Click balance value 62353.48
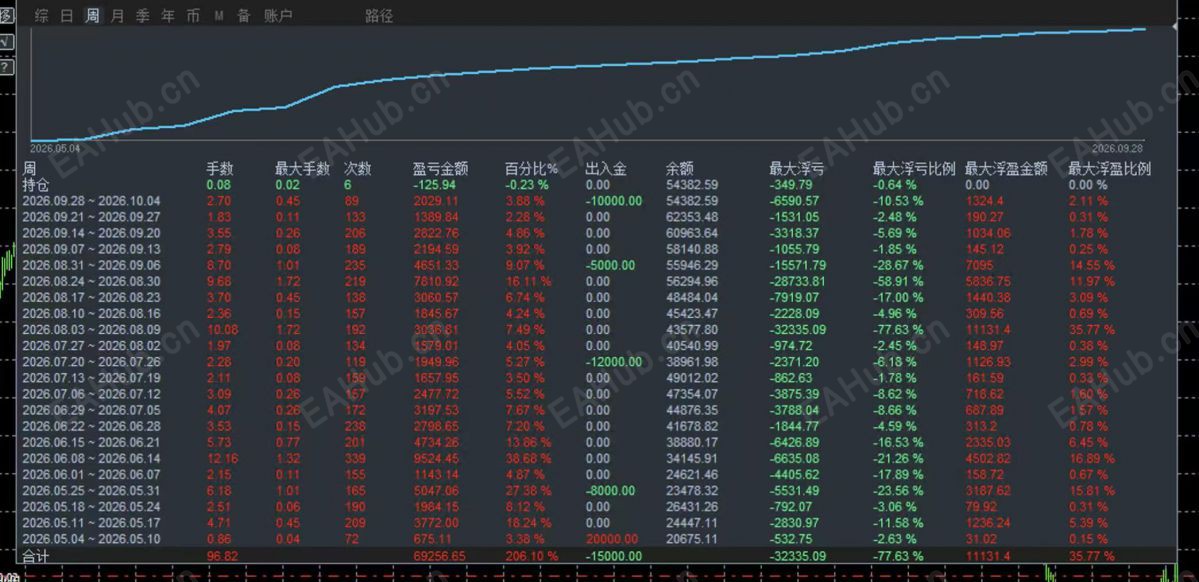 click(692, 217)
